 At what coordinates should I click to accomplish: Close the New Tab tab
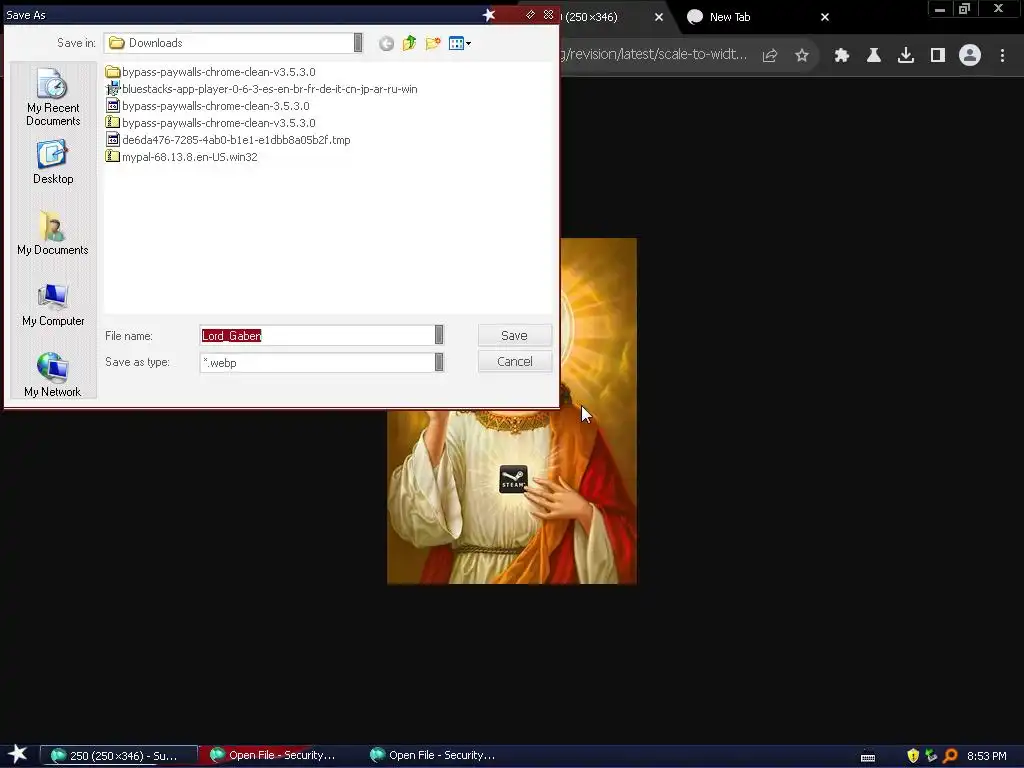pos(825,17)
